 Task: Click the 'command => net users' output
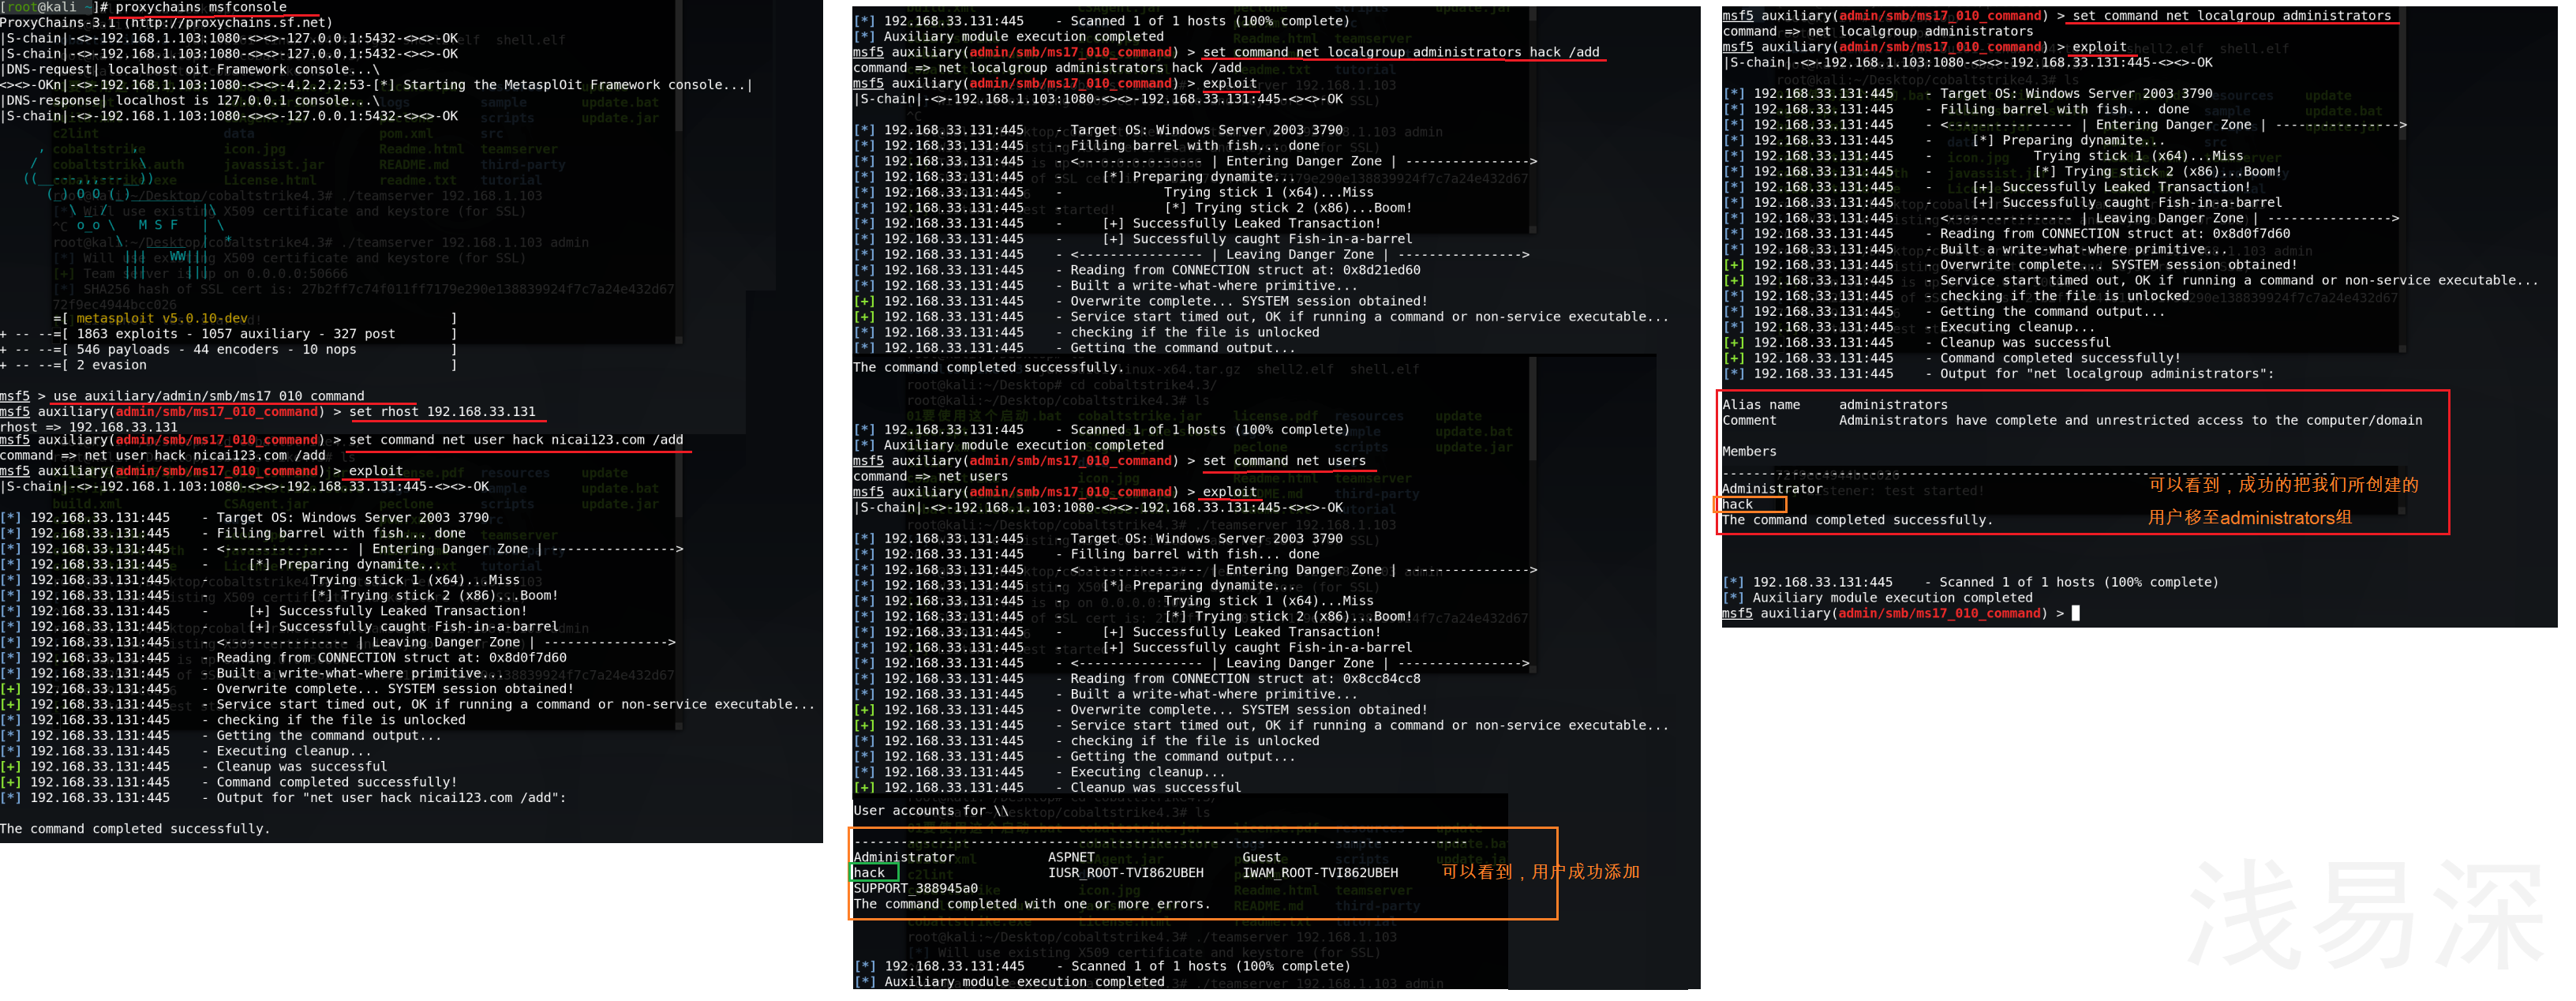coord(930,476)
